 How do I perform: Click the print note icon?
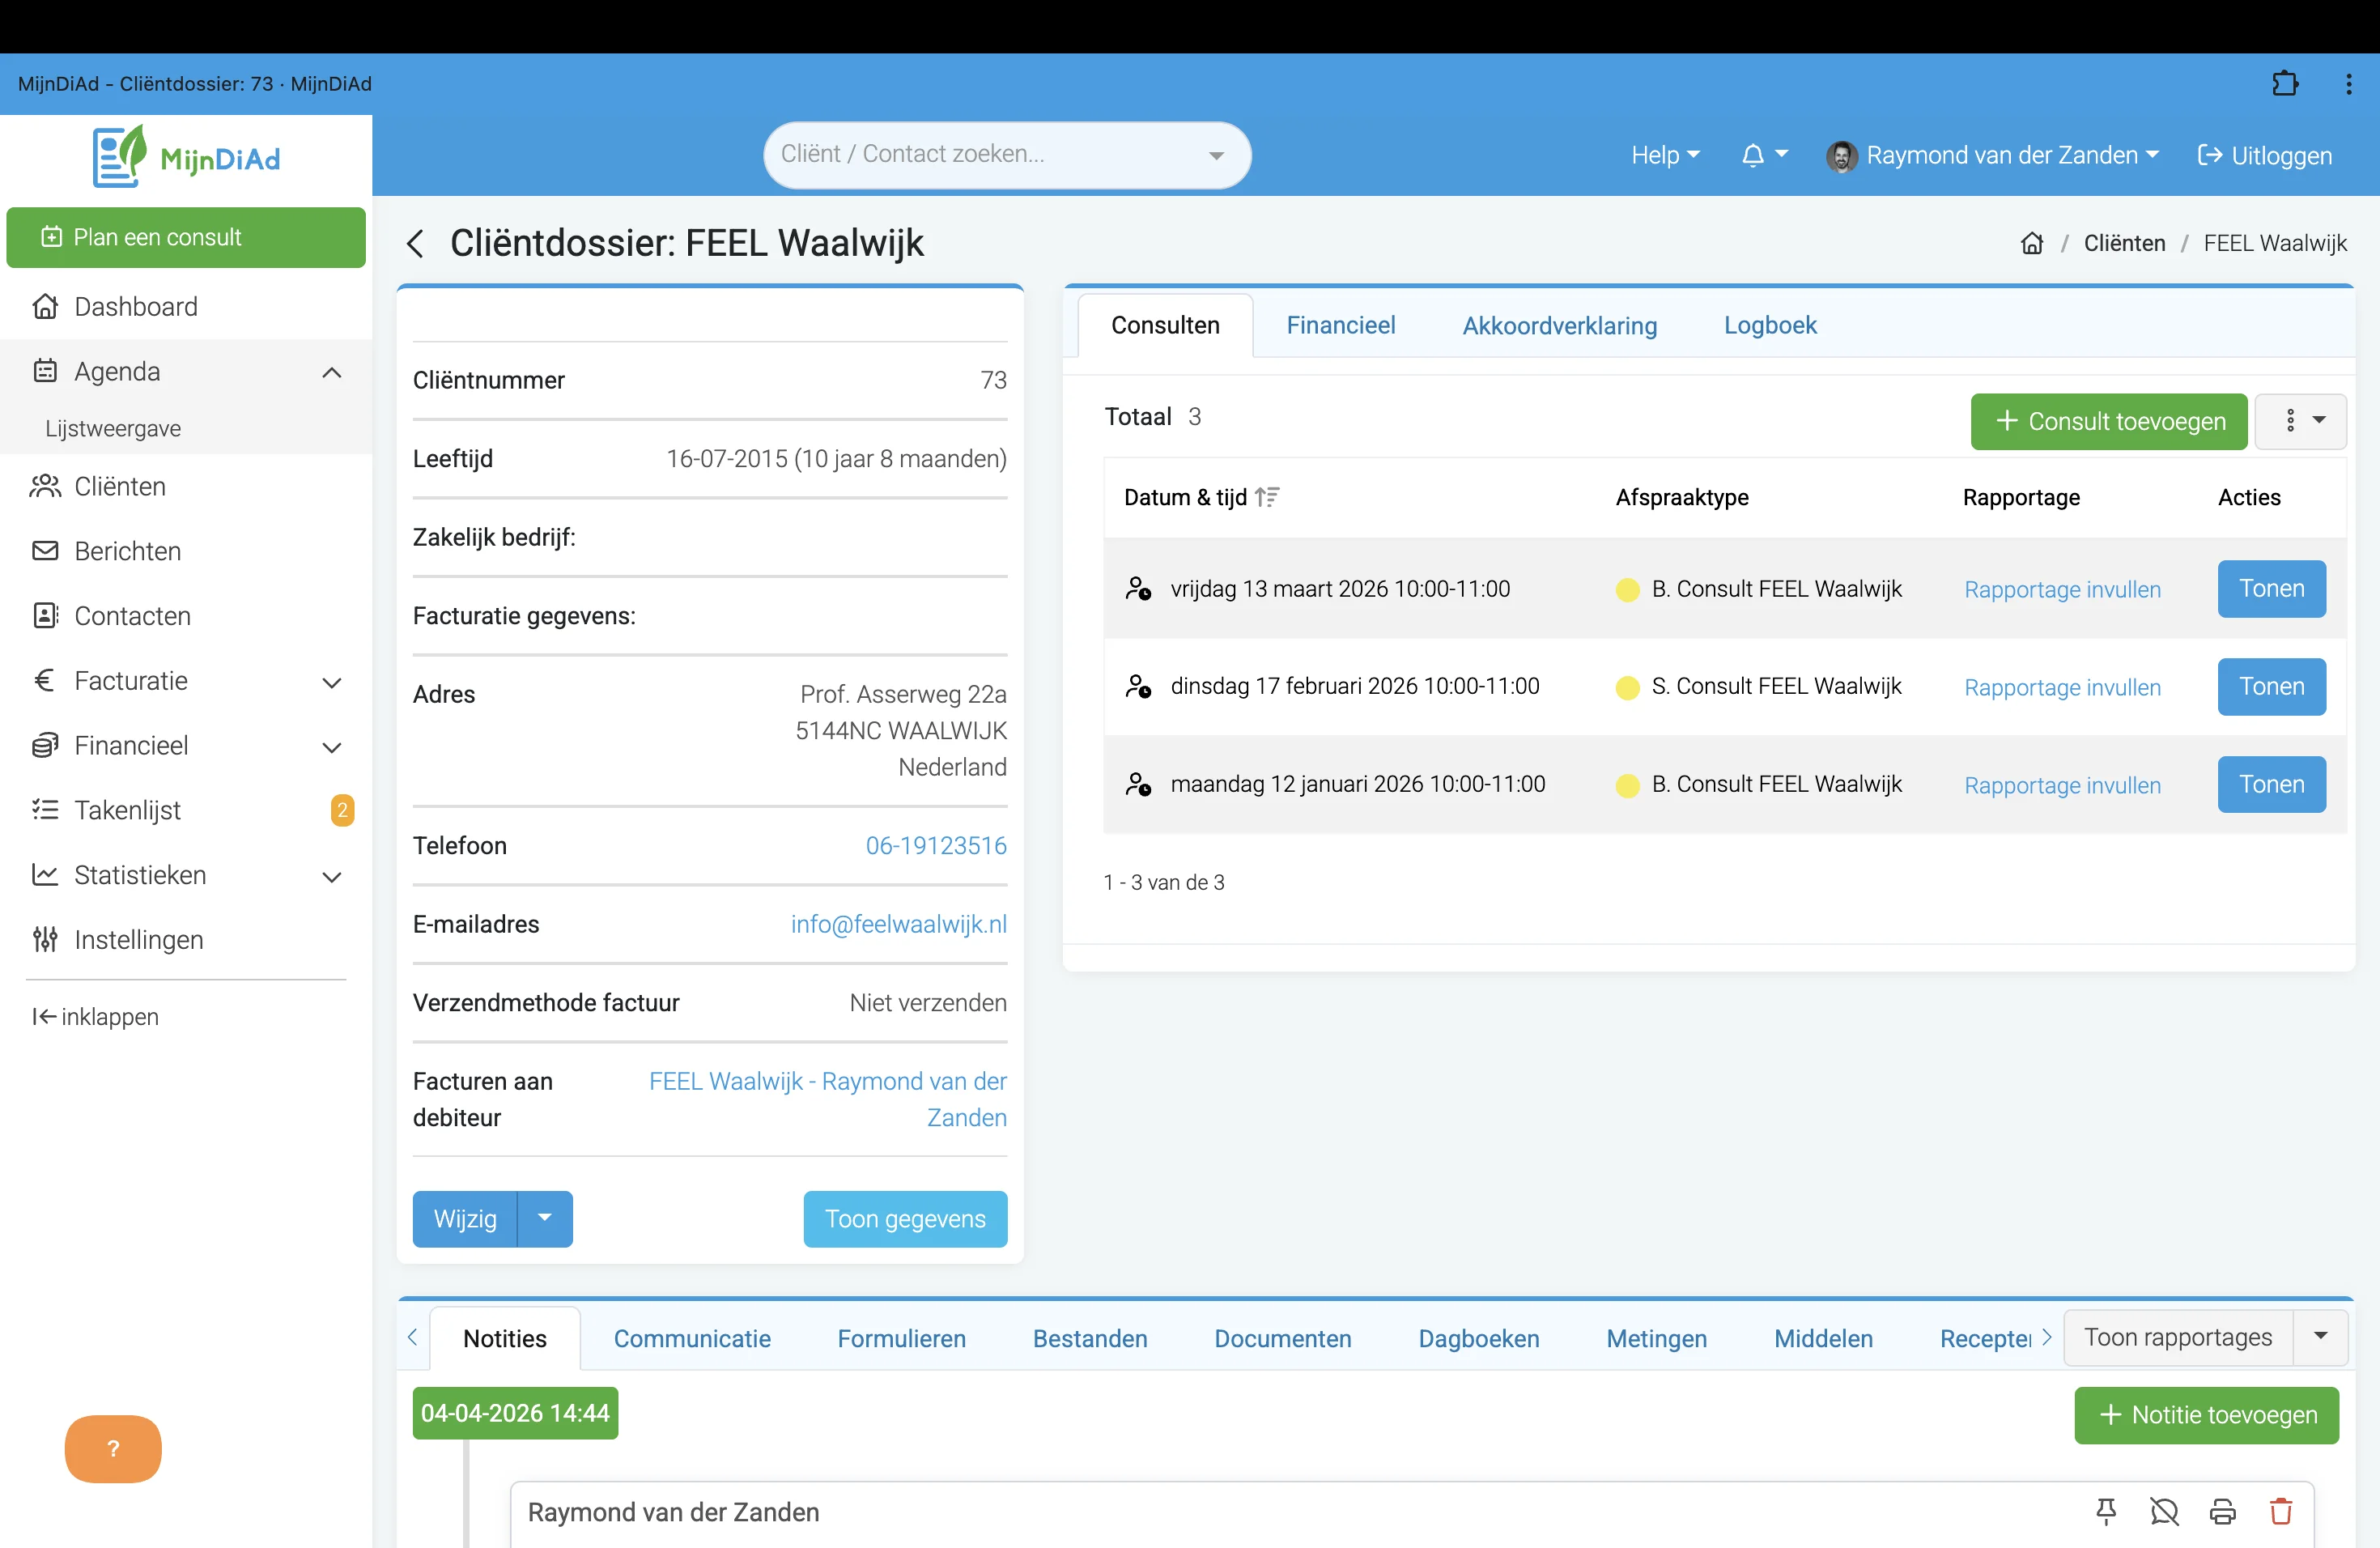pos(2222,1511)
